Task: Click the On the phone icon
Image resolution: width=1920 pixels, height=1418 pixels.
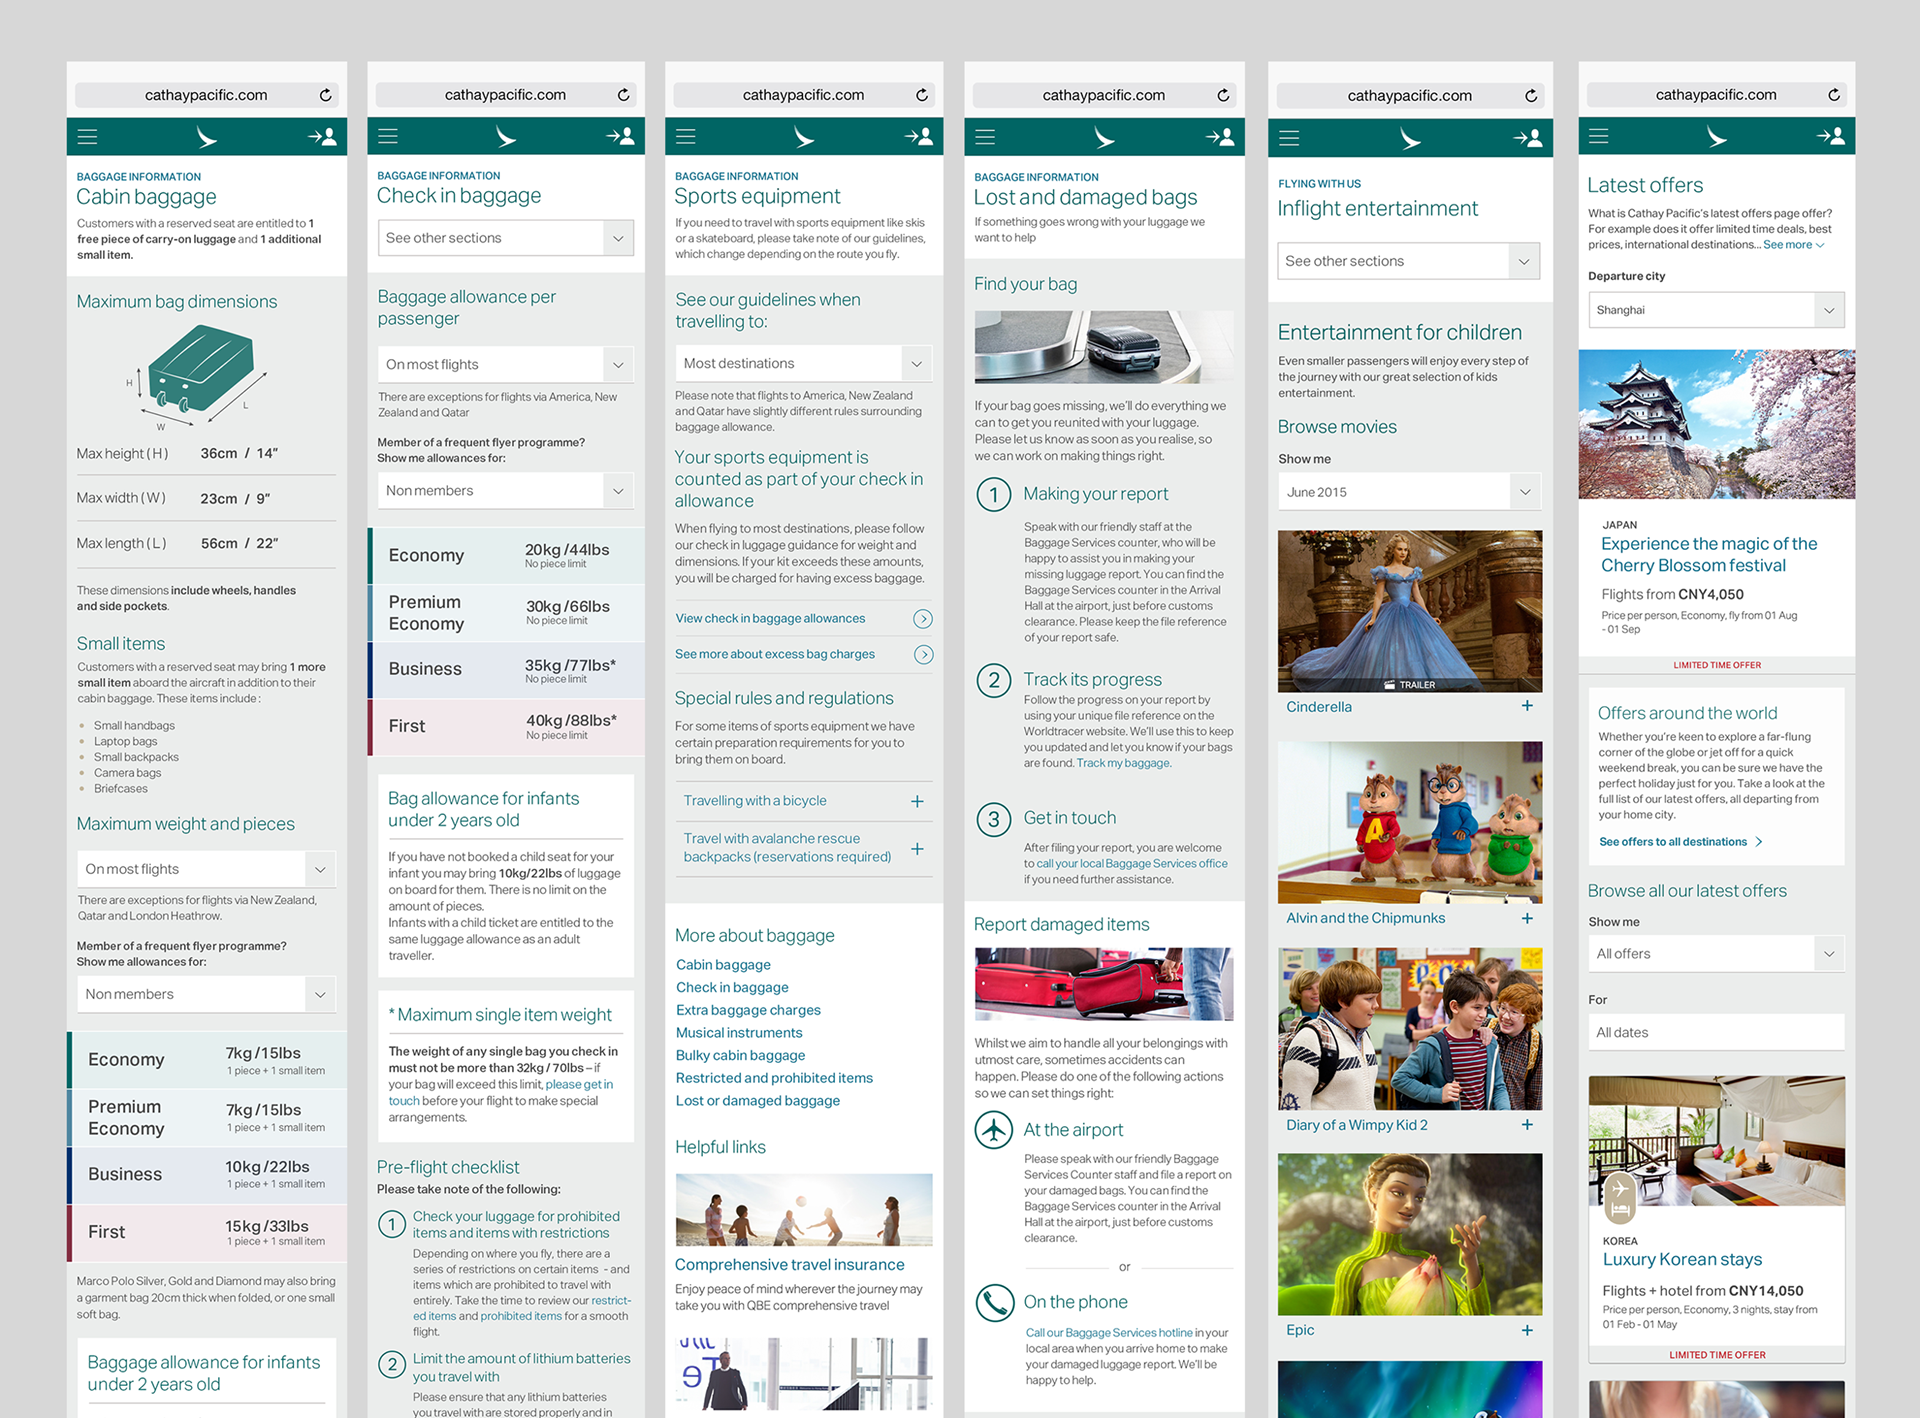Action: click(994, 1303)
